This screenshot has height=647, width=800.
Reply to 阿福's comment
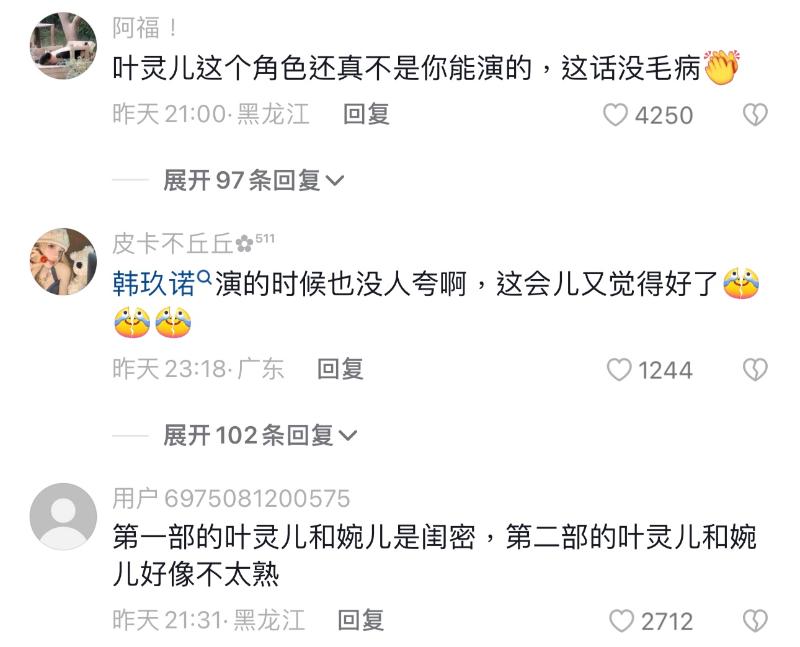(366, 114)
